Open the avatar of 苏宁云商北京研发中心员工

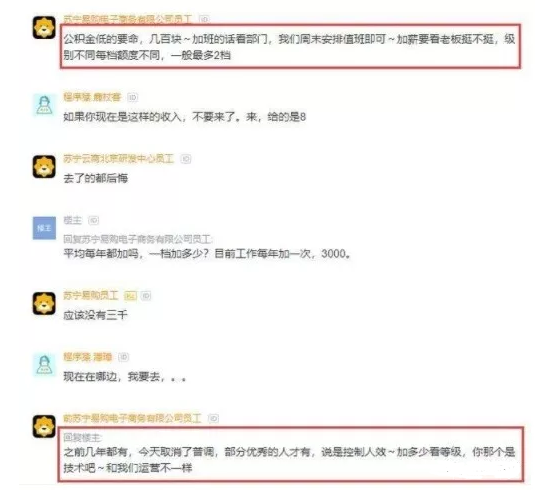tap(44, 166)
